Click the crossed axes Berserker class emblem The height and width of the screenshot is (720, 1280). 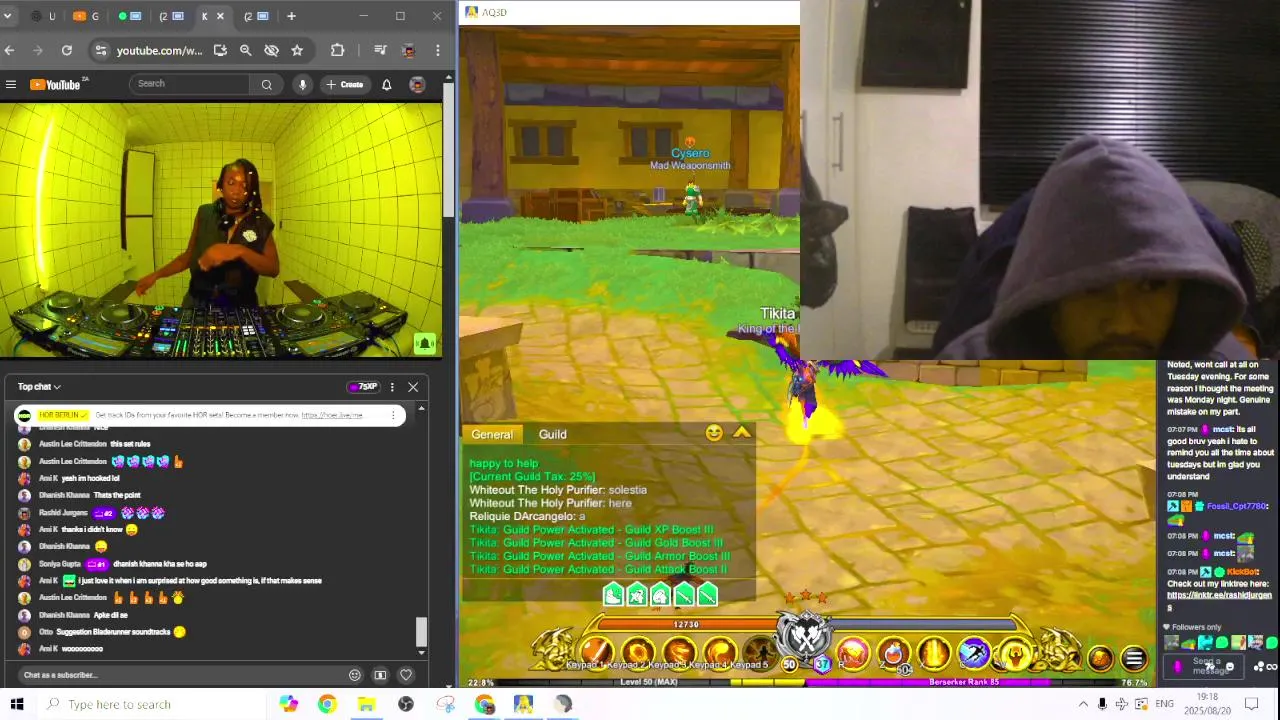point(806,635)
